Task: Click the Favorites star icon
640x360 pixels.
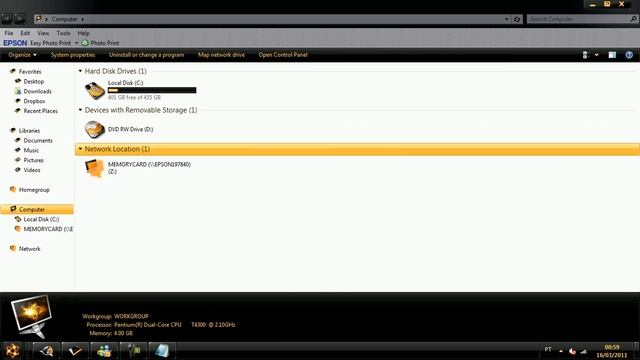Action: (13, 71)
